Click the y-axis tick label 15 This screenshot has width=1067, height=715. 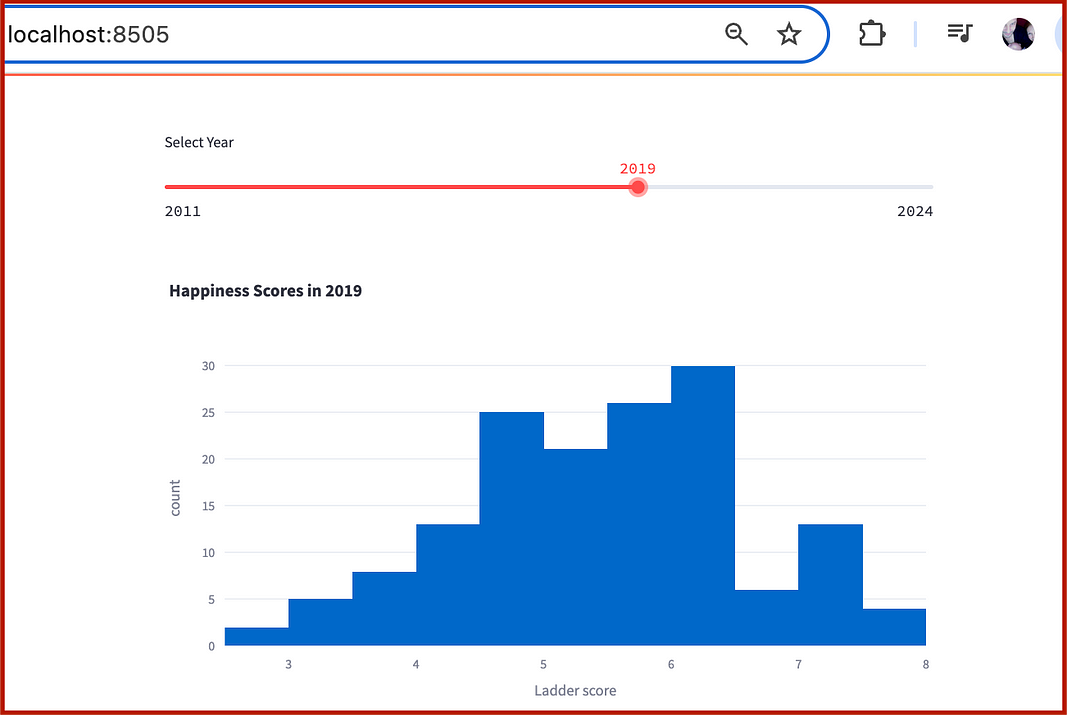click(x=208, y=506)
